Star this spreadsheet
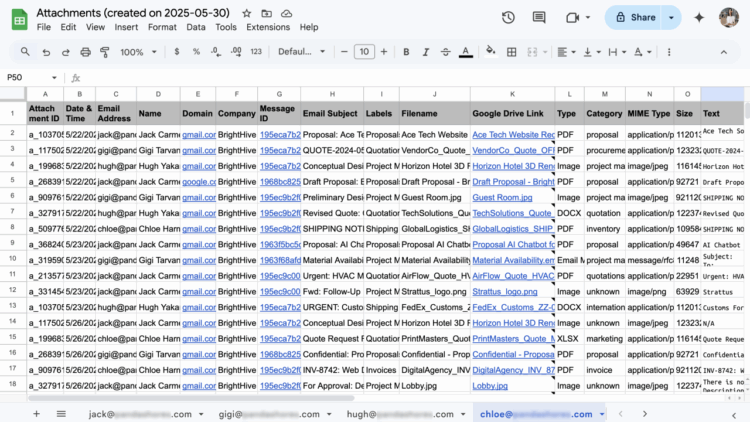750x422 pixels. pyautogui.click(x=247, y=13)
